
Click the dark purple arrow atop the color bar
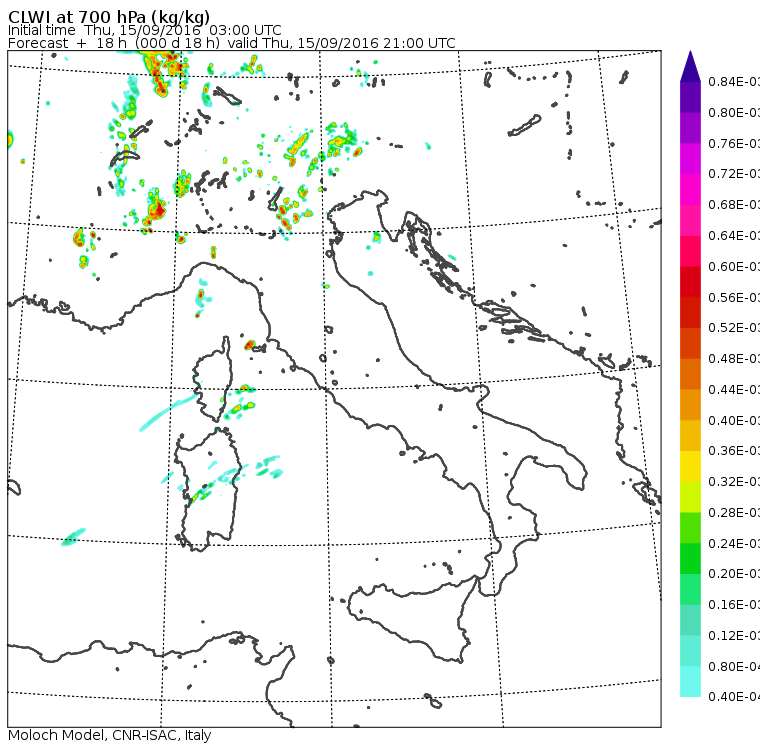coord(690,68)
